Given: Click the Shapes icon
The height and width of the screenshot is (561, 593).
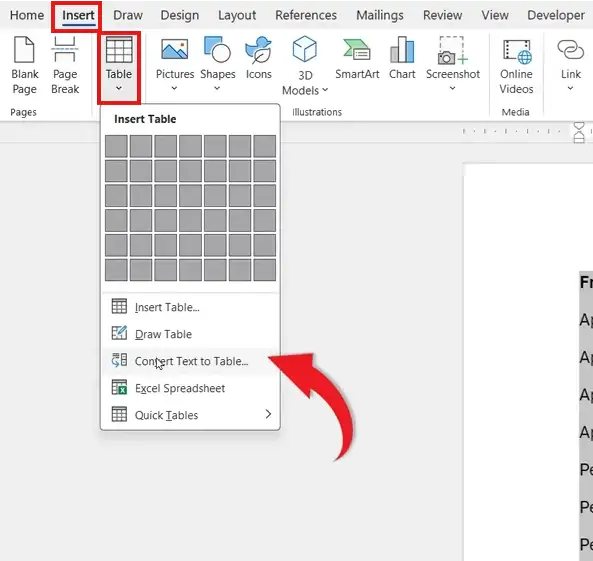Looking at the screenshot, I should [x=217, y=50].
